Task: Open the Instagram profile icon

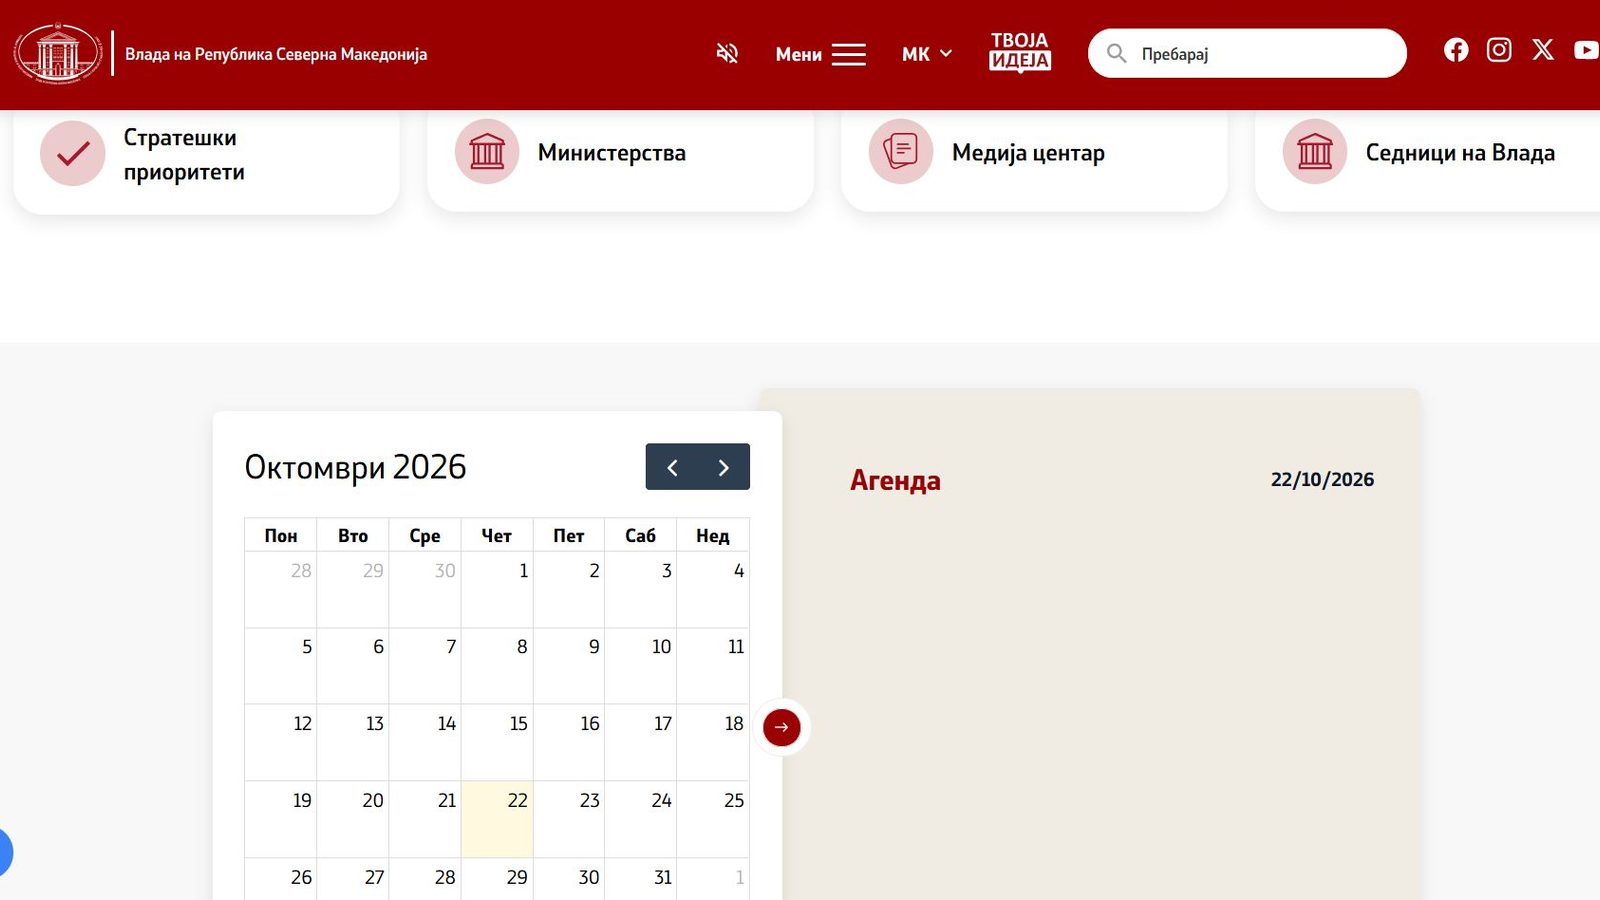Action: tap(1499, 50)
